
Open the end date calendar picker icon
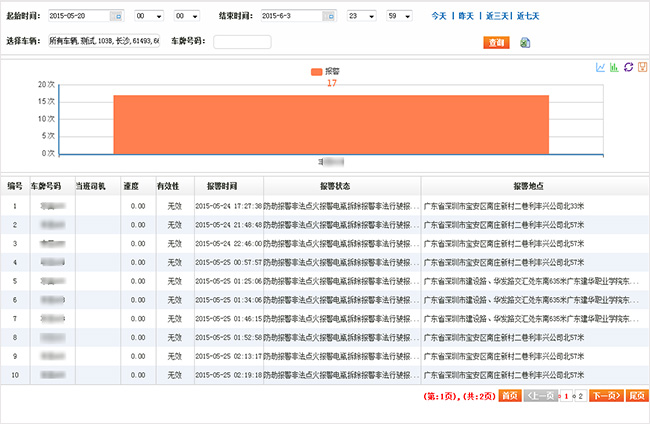point(330,16)
